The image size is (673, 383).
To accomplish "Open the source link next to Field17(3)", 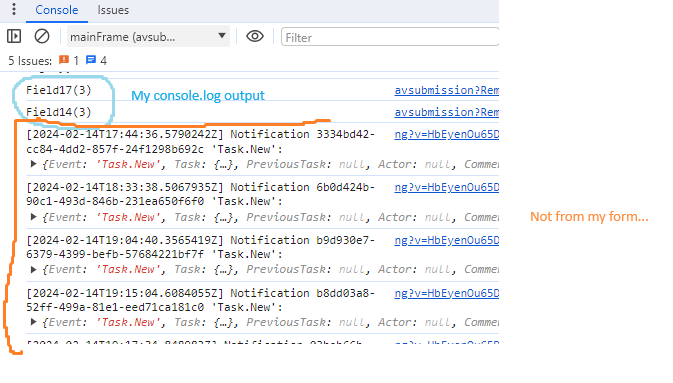I will point(446,90).
